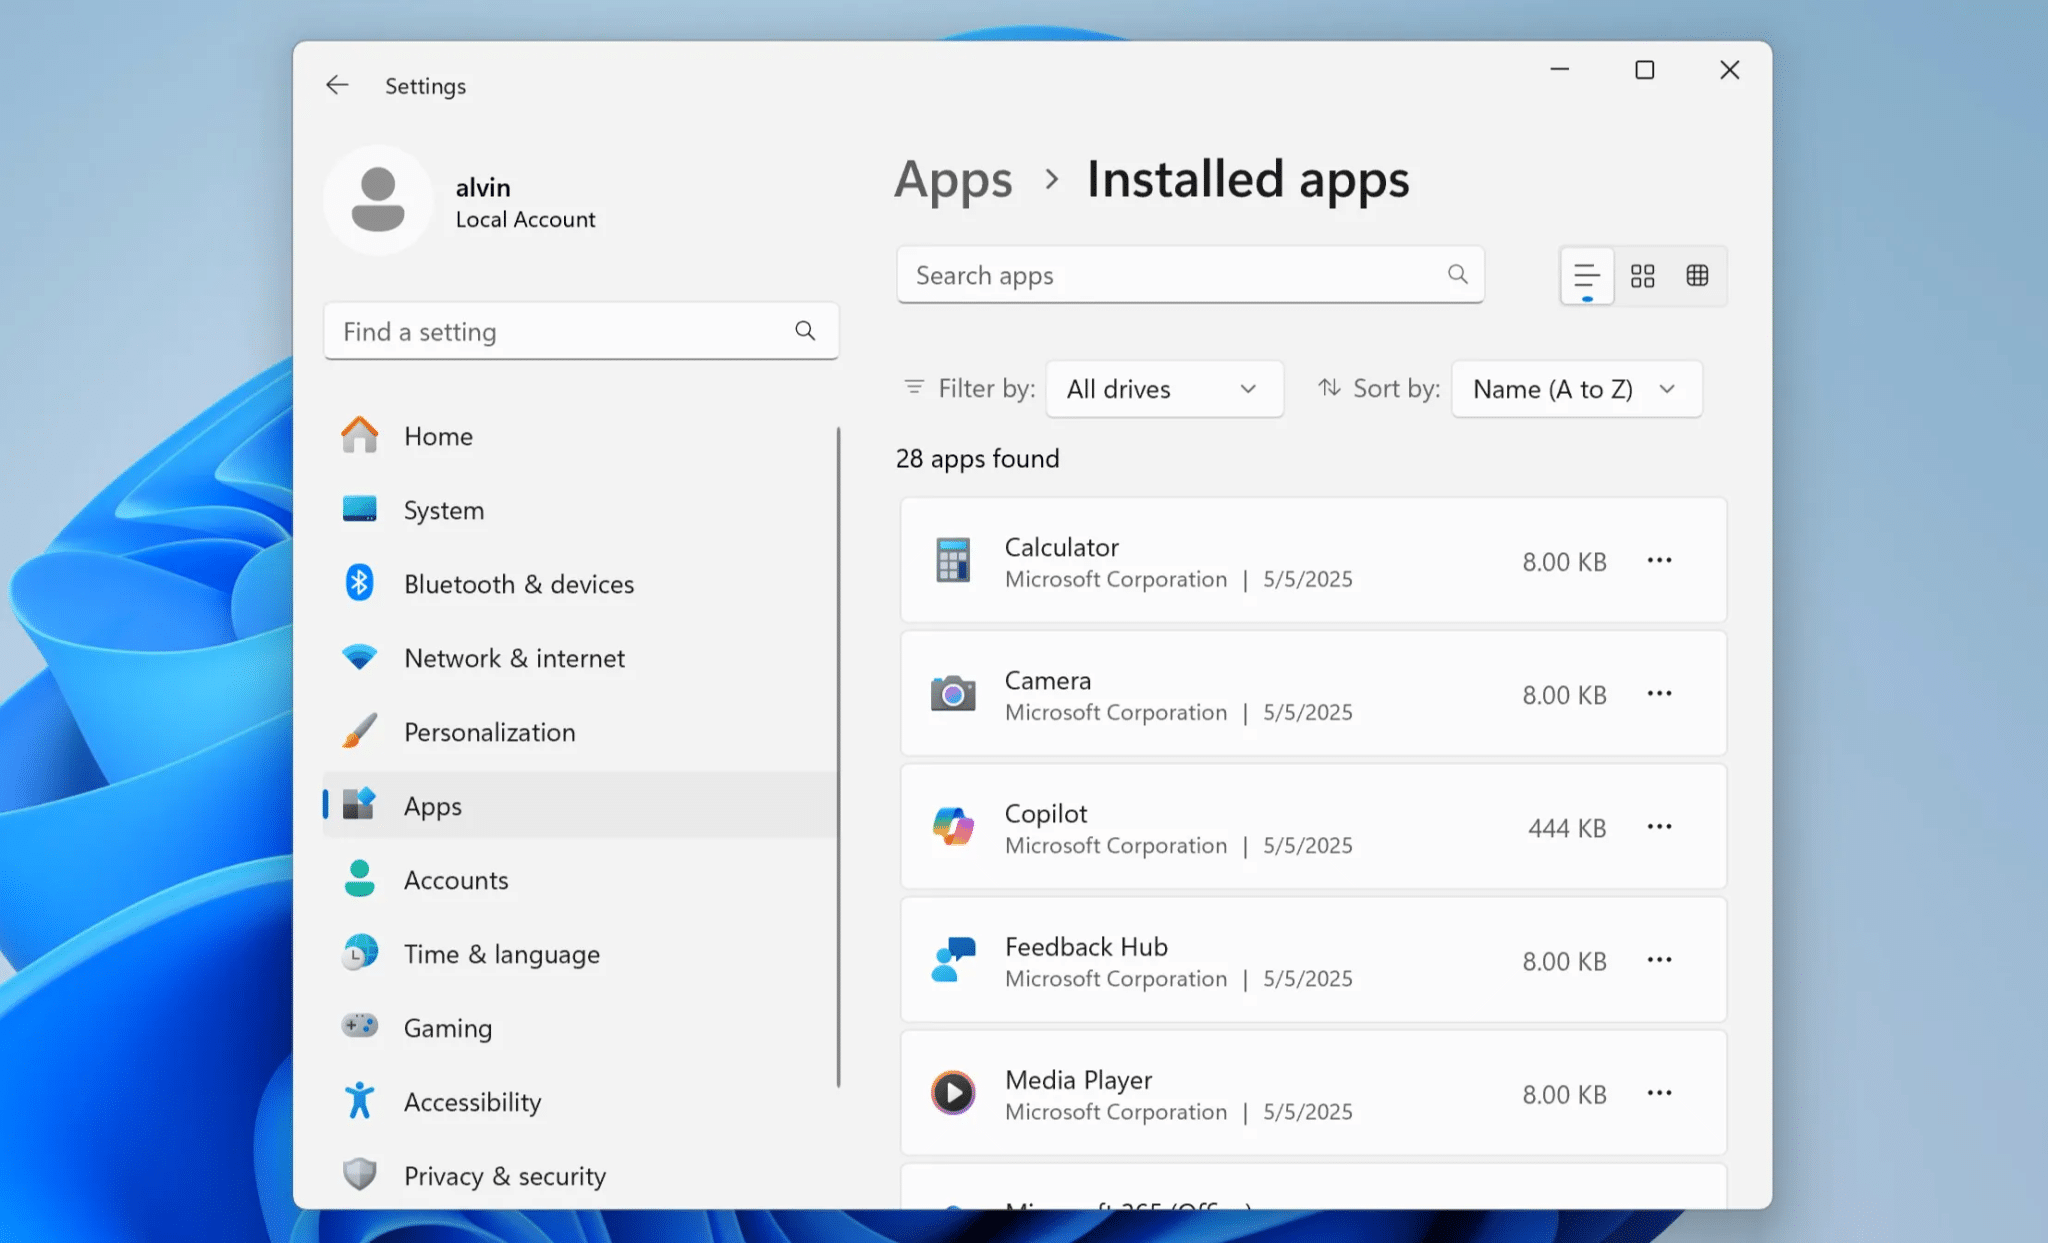Screen dimensions: 2048x1243
Task: Open the Calculator app icon
Action: (x=952, y=561)
